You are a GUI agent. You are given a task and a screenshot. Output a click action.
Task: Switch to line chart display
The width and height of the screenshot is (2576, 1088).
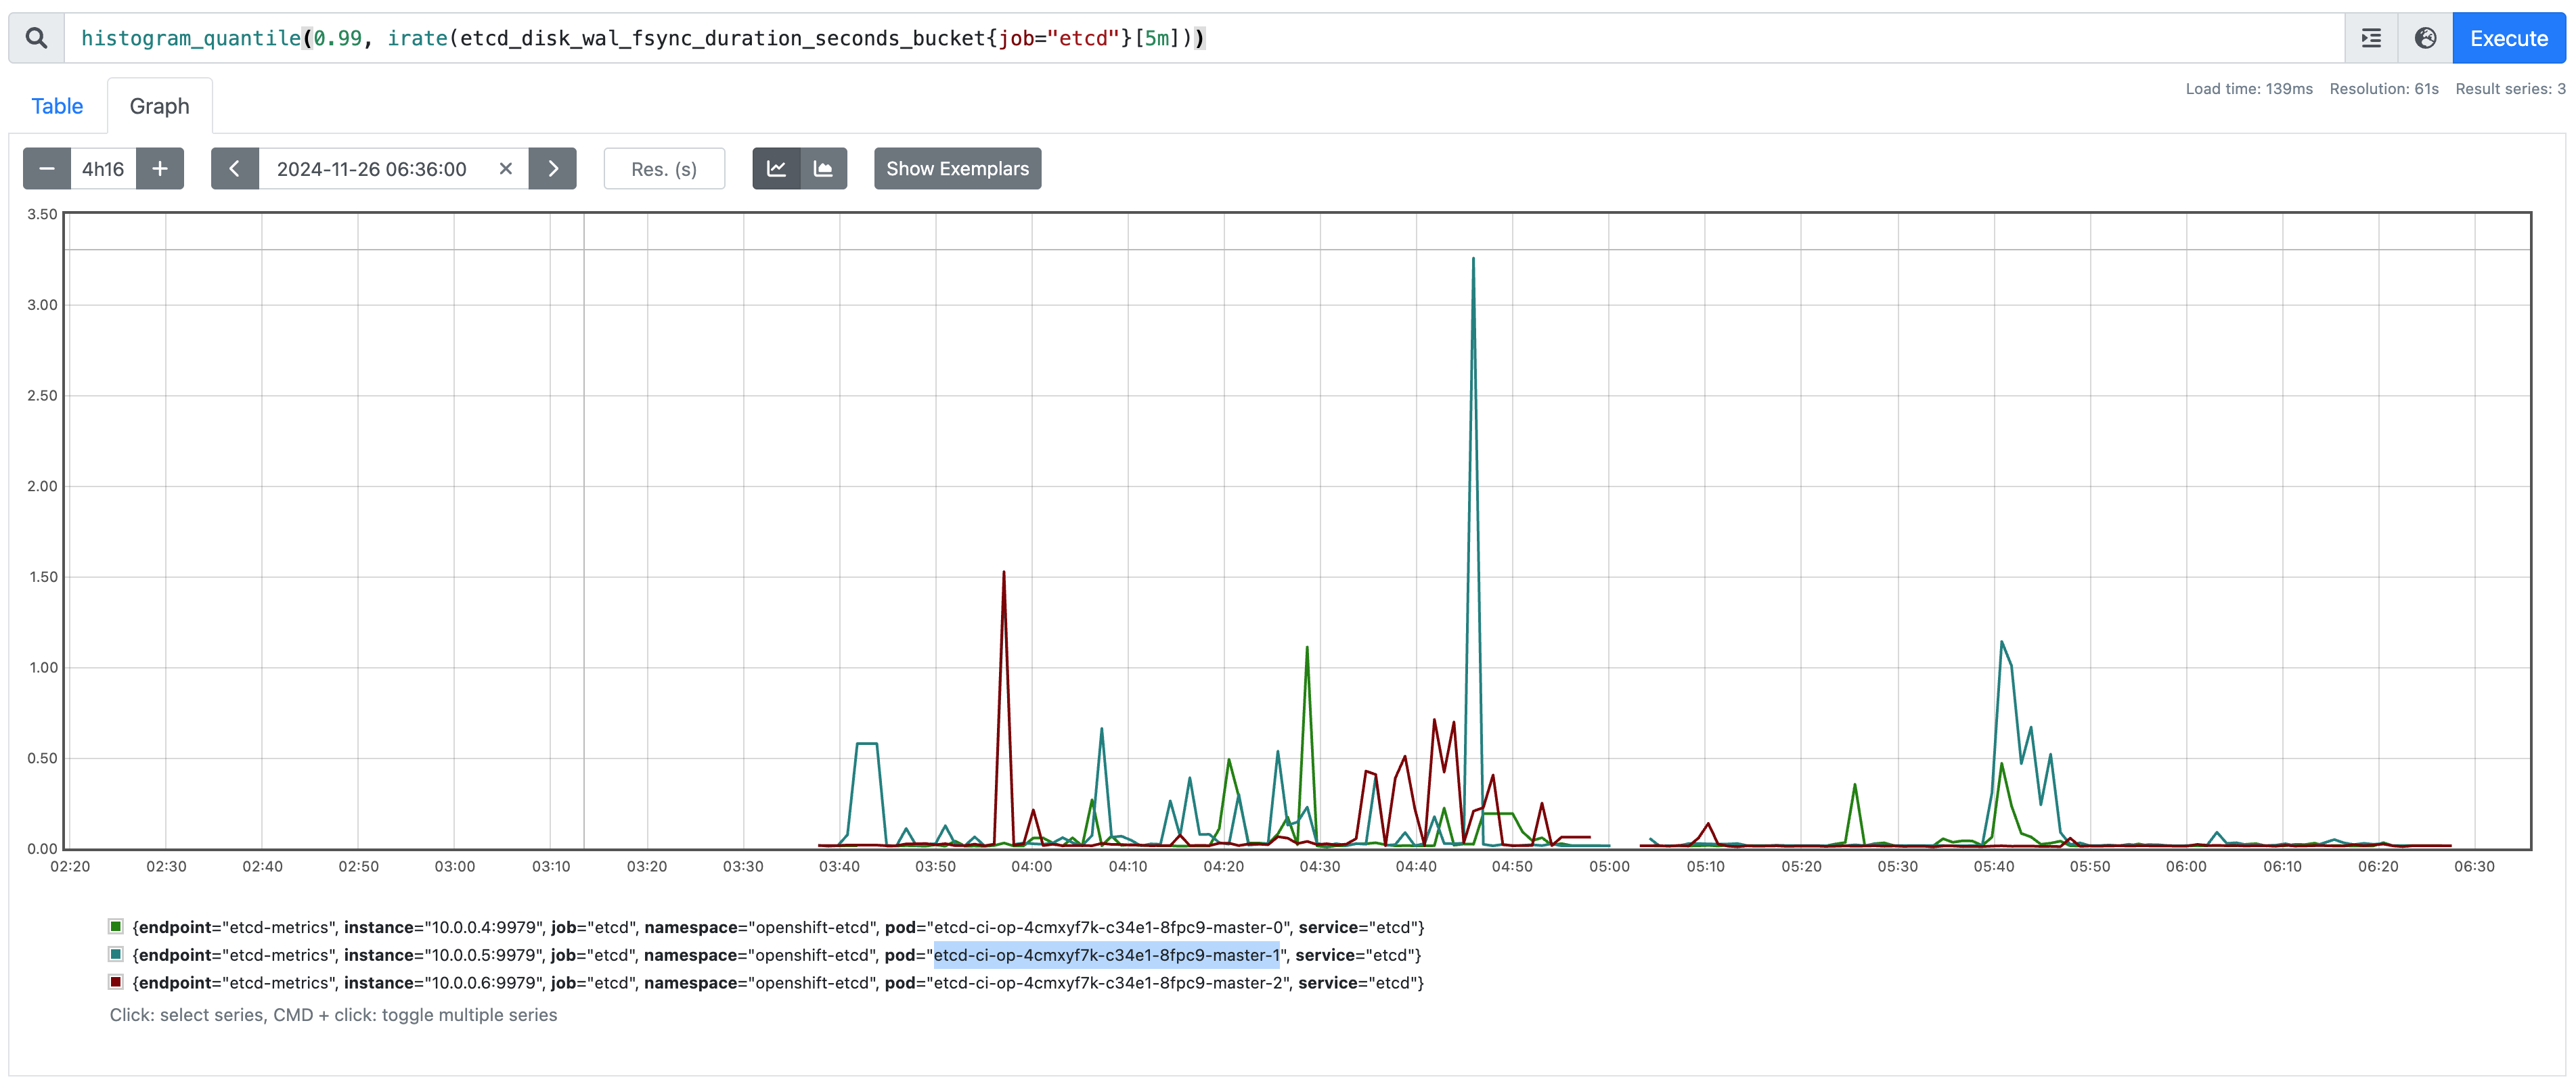pyautogui.click(x=776, y=169)
